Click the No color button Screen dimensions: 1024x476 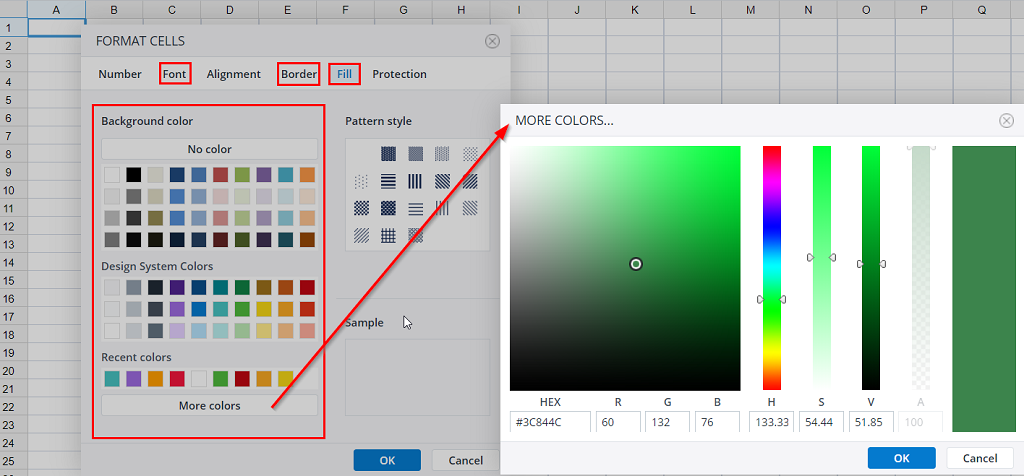(209, 149)
